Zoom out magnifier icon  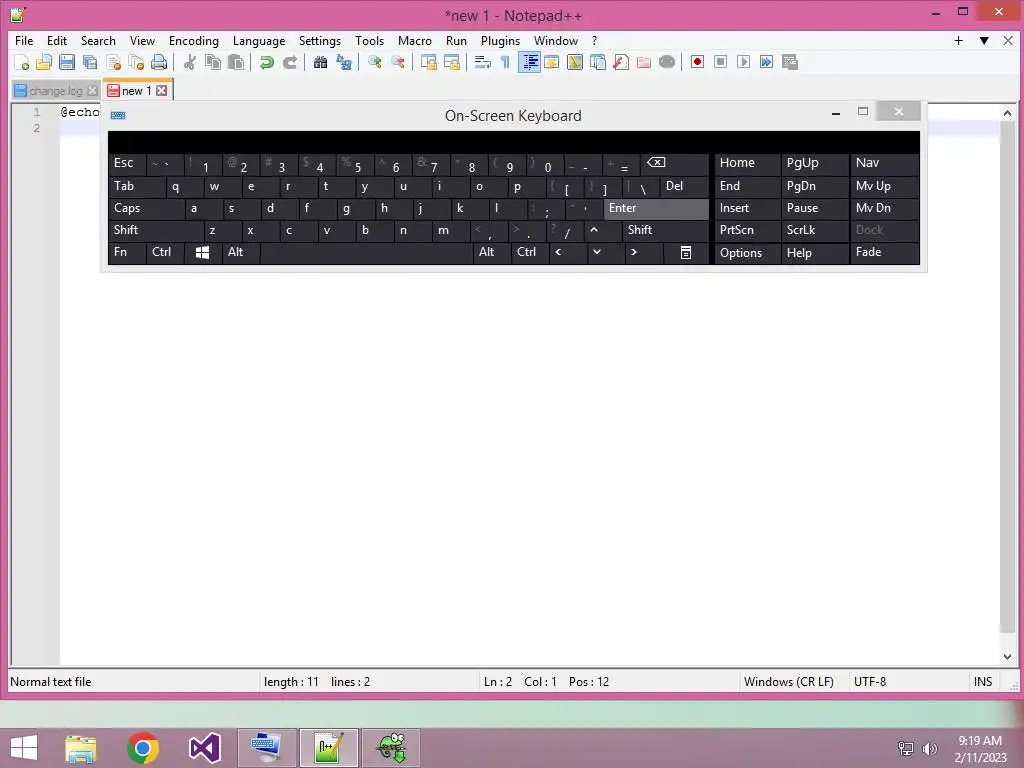point(397,62)
